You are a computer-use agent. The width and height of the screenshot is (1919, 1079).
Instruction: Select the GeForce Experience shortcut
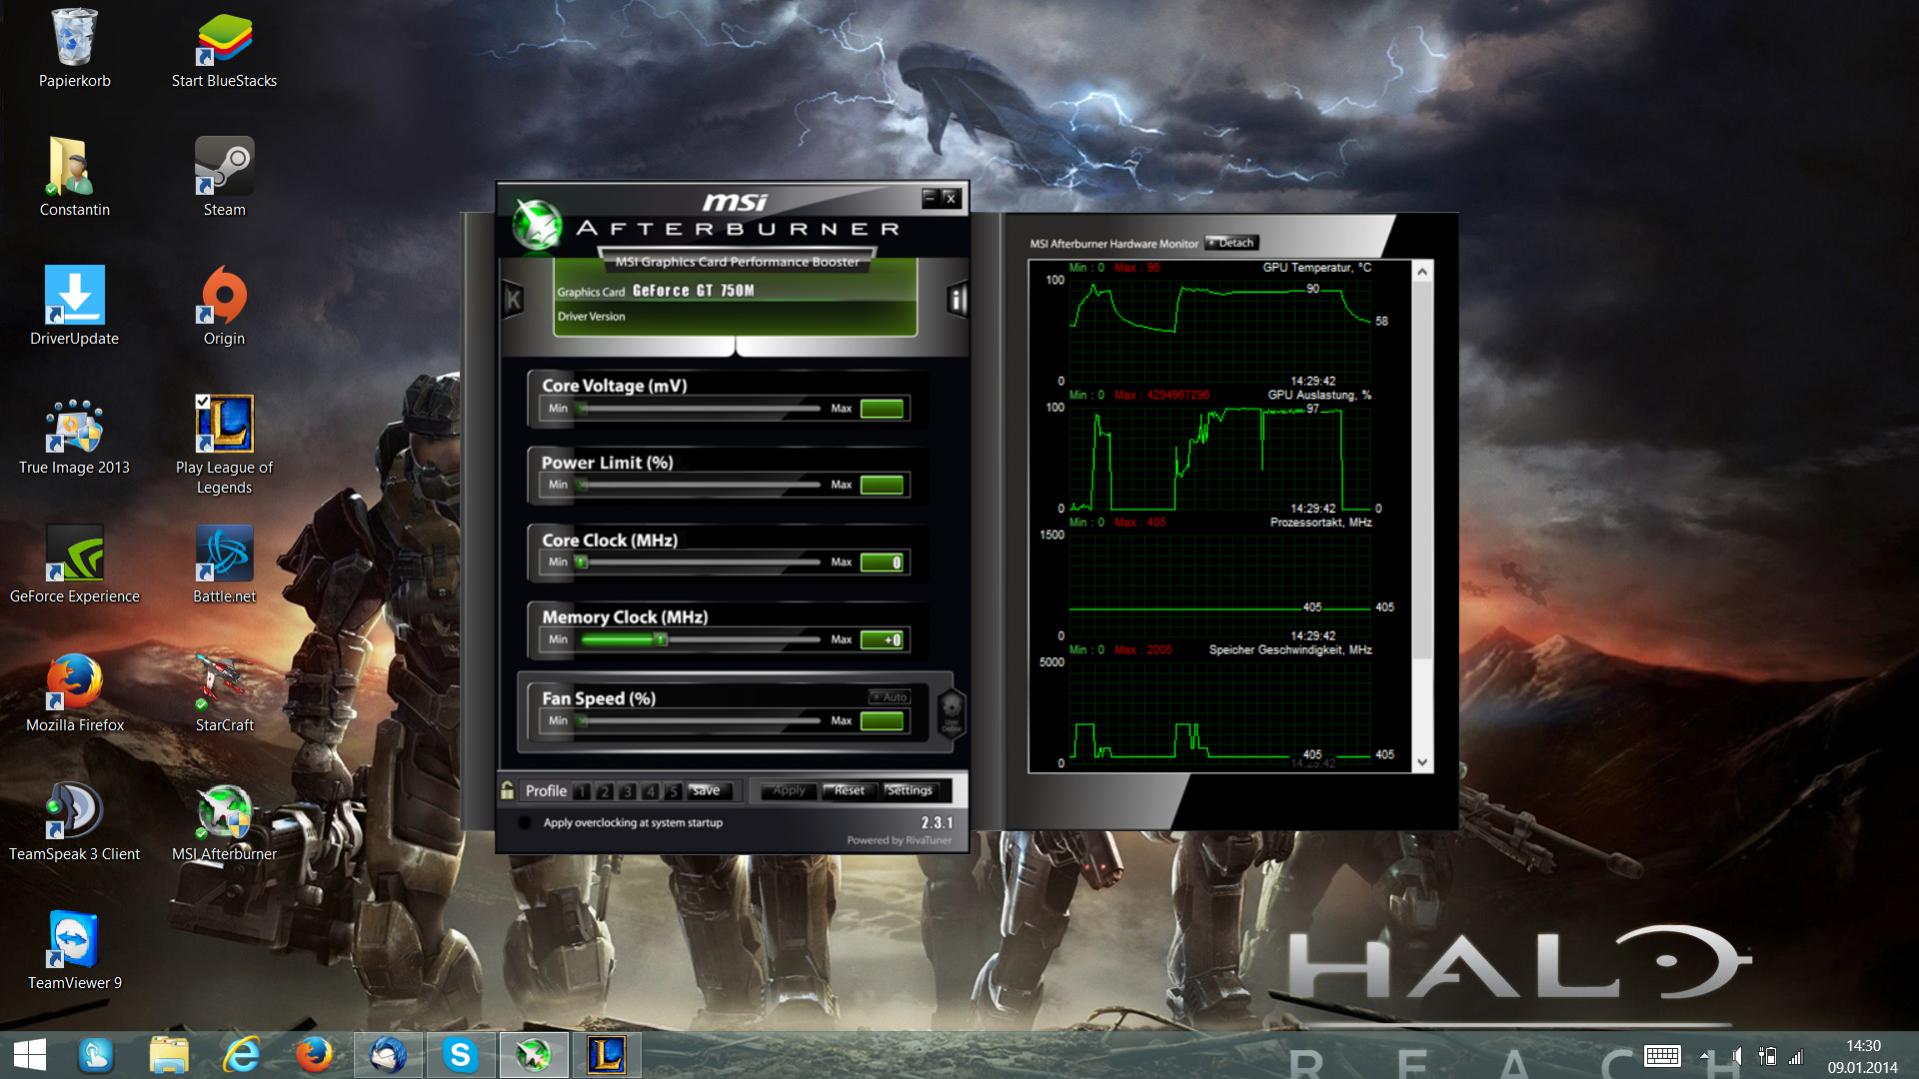pyautogui.click(x=74, y=565)
